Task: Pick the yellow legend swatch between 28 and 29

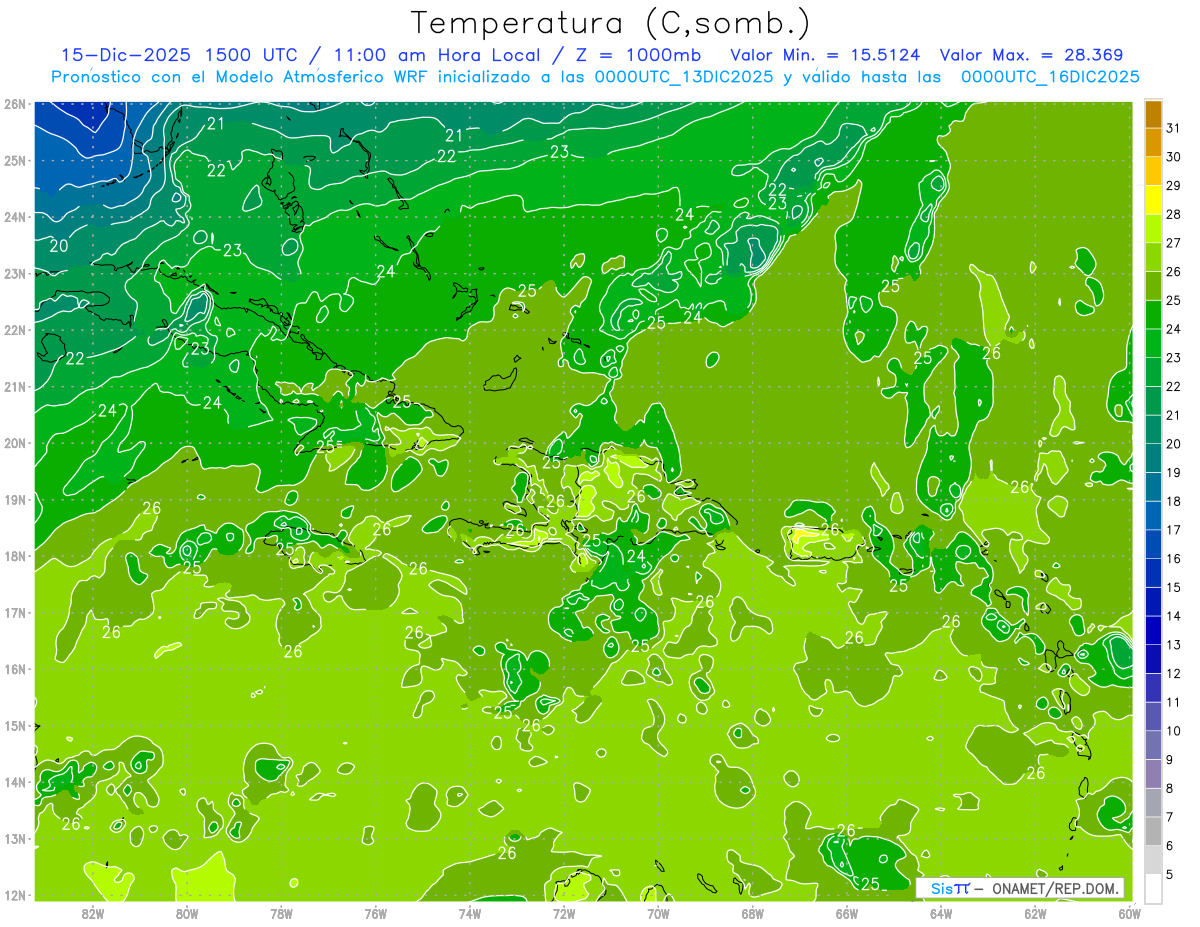Action: click(1153, 200)
